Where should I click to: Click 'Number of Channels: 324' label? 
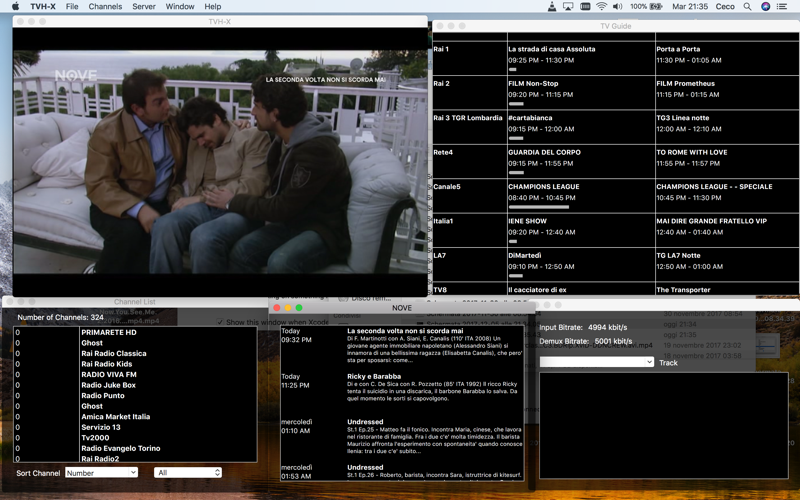click(60, 317)
